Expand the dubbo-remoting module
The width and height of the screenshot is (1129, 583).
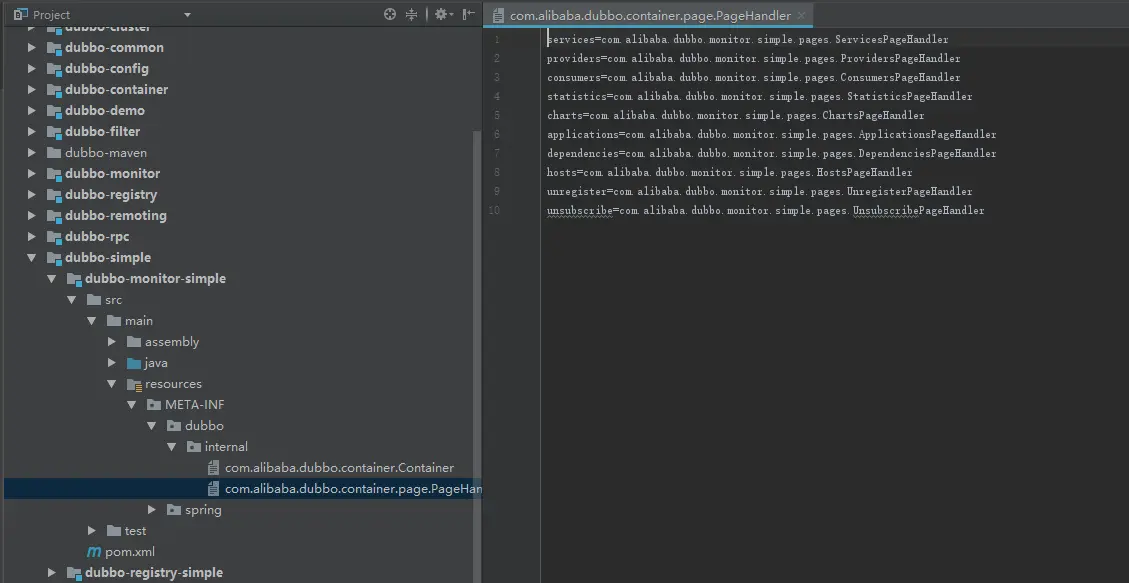tap(32, 215)
